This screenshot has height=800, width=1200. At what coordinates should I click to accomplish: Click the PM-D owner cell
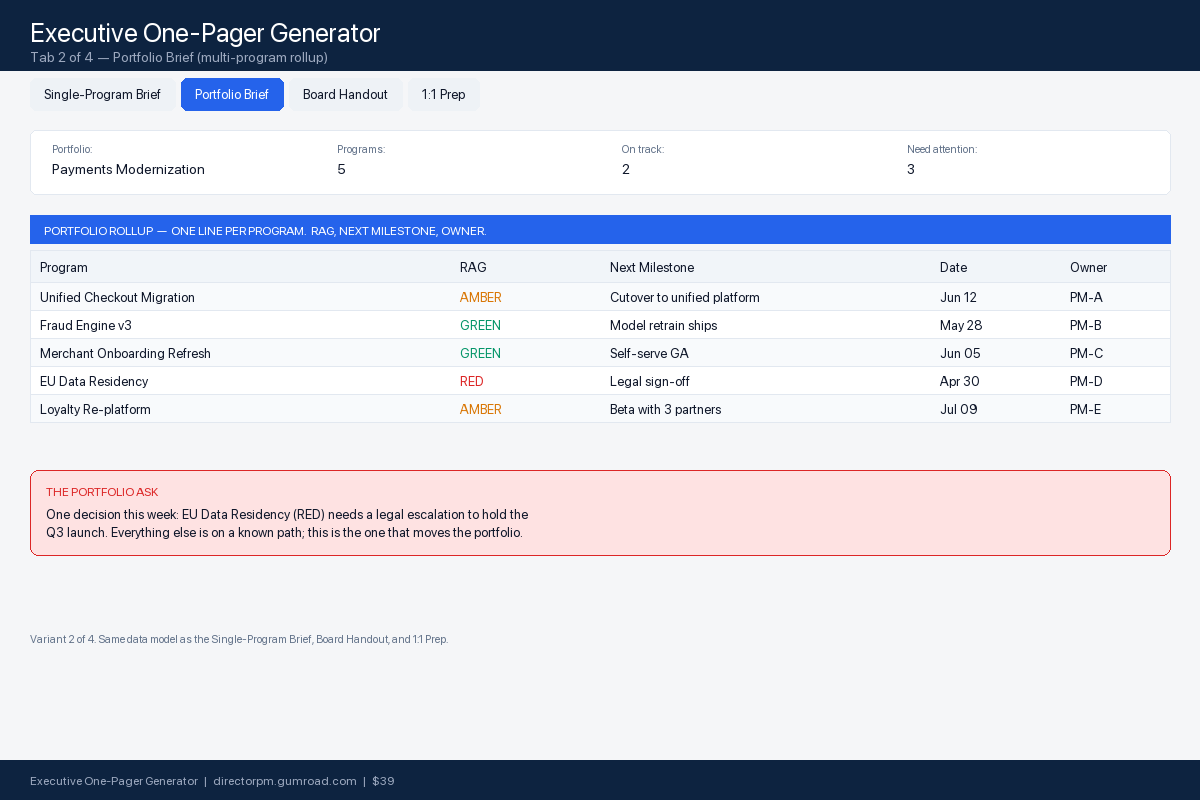(x=1086, y=382)
